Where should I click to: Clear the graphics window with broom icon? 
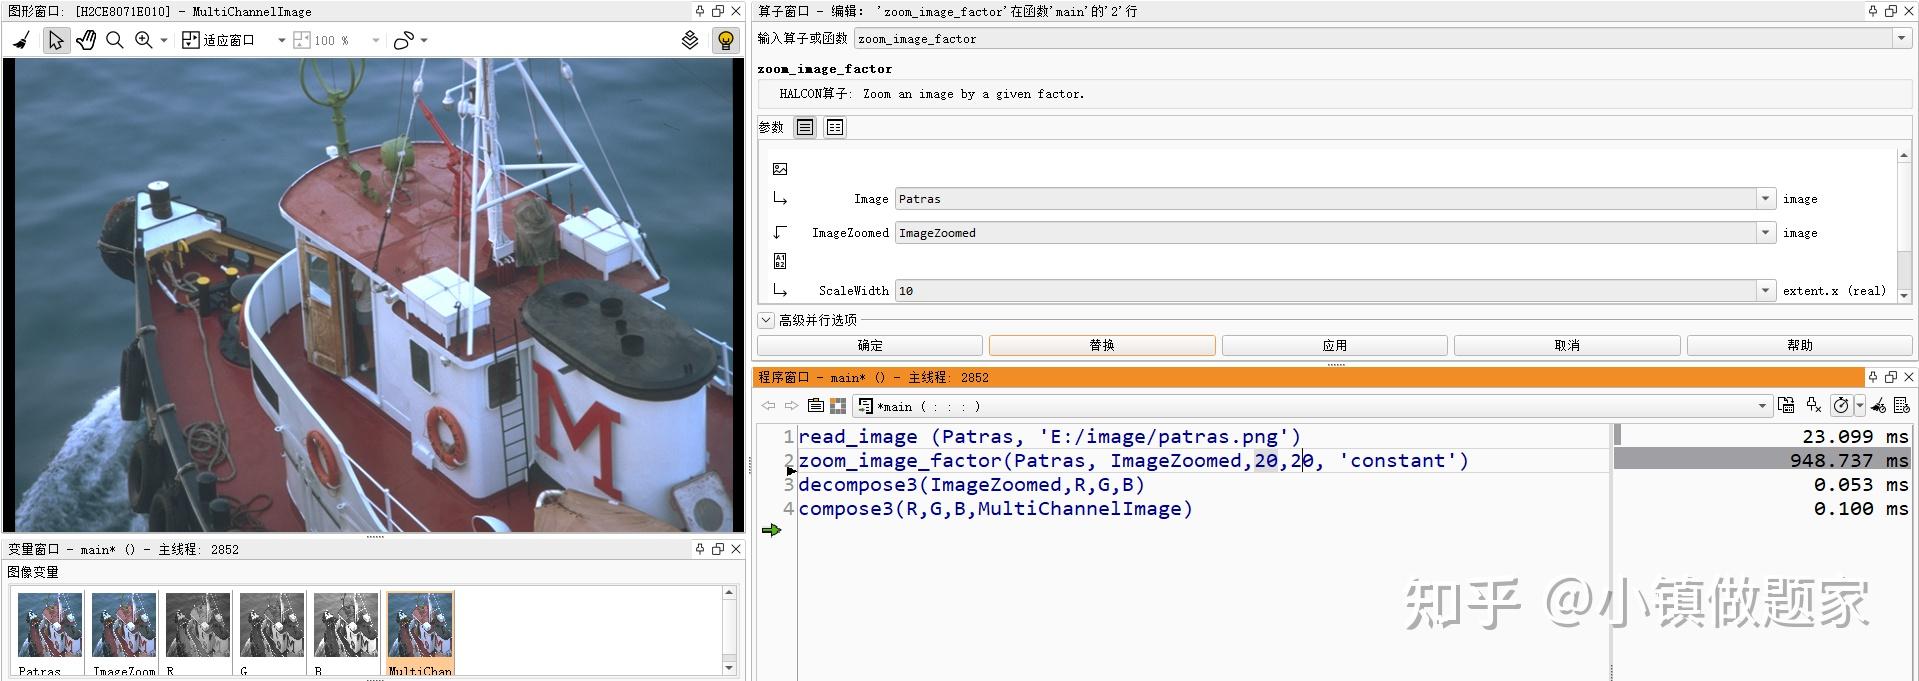point(21,40)
